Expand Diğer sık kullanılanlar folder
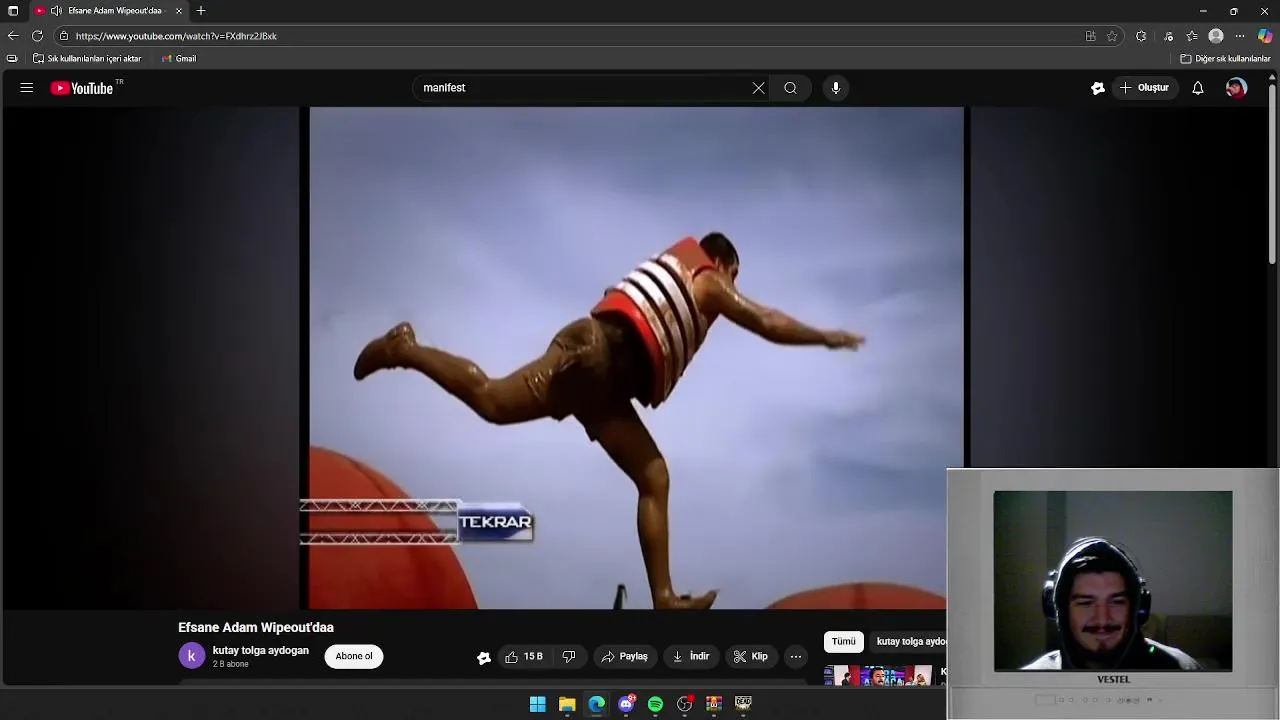This screenshot has height=720, width=1280. click(x=1225, y=59)
